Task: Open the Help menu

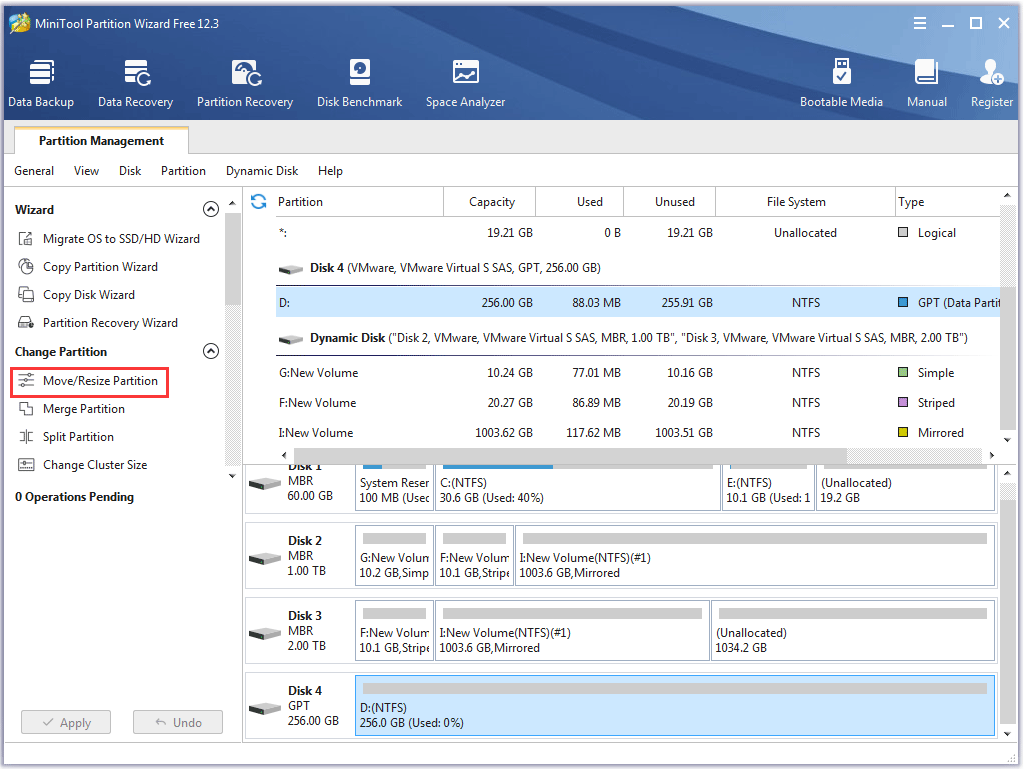Action: [x=330, y=171]
